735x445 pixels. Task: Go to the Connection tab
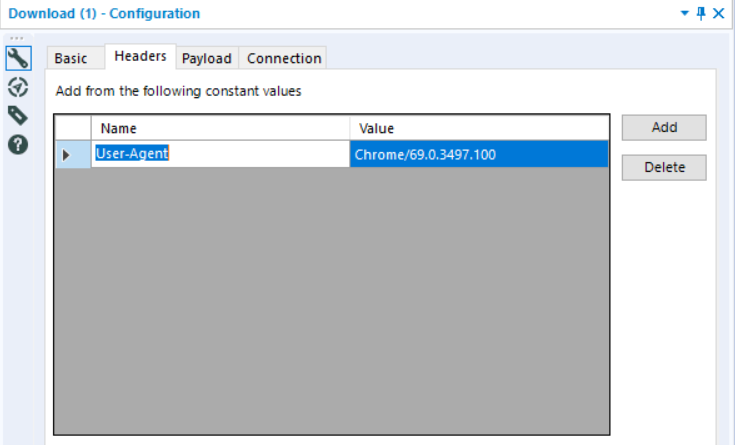click(x=284, y=58)
